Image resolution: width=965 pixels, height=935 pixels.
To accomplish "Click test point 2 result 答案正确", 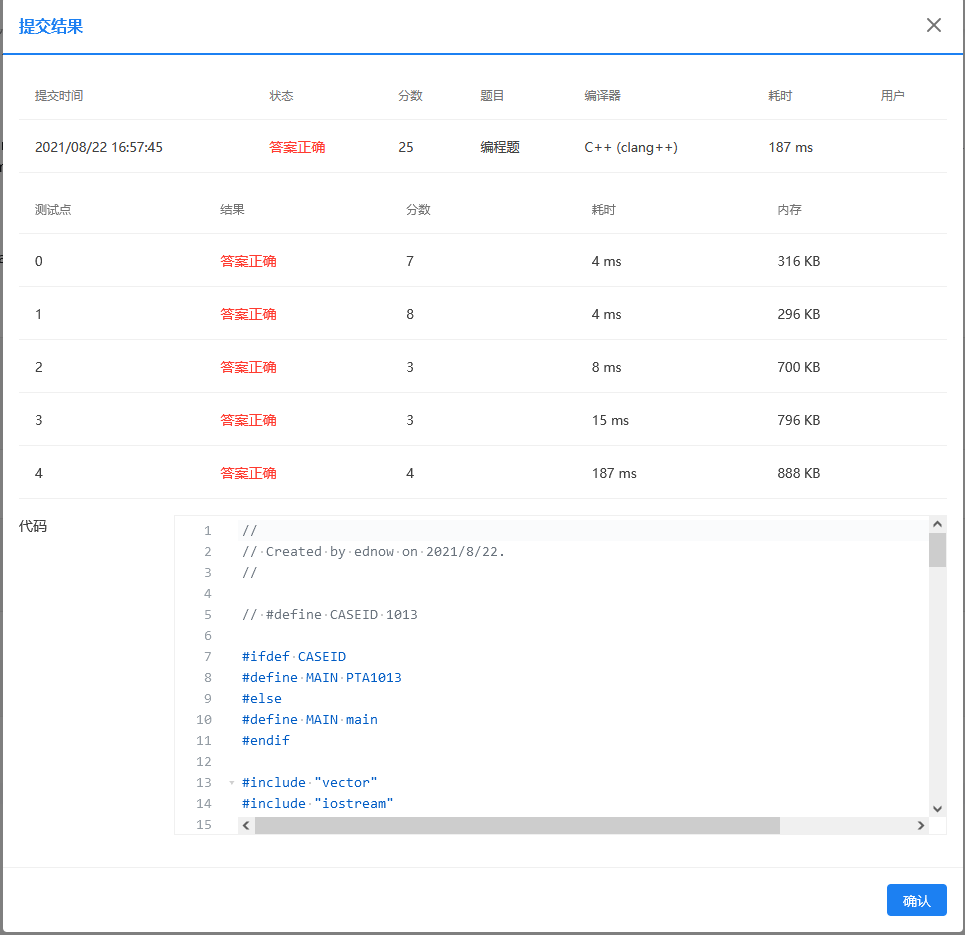I will coord(248,367).
